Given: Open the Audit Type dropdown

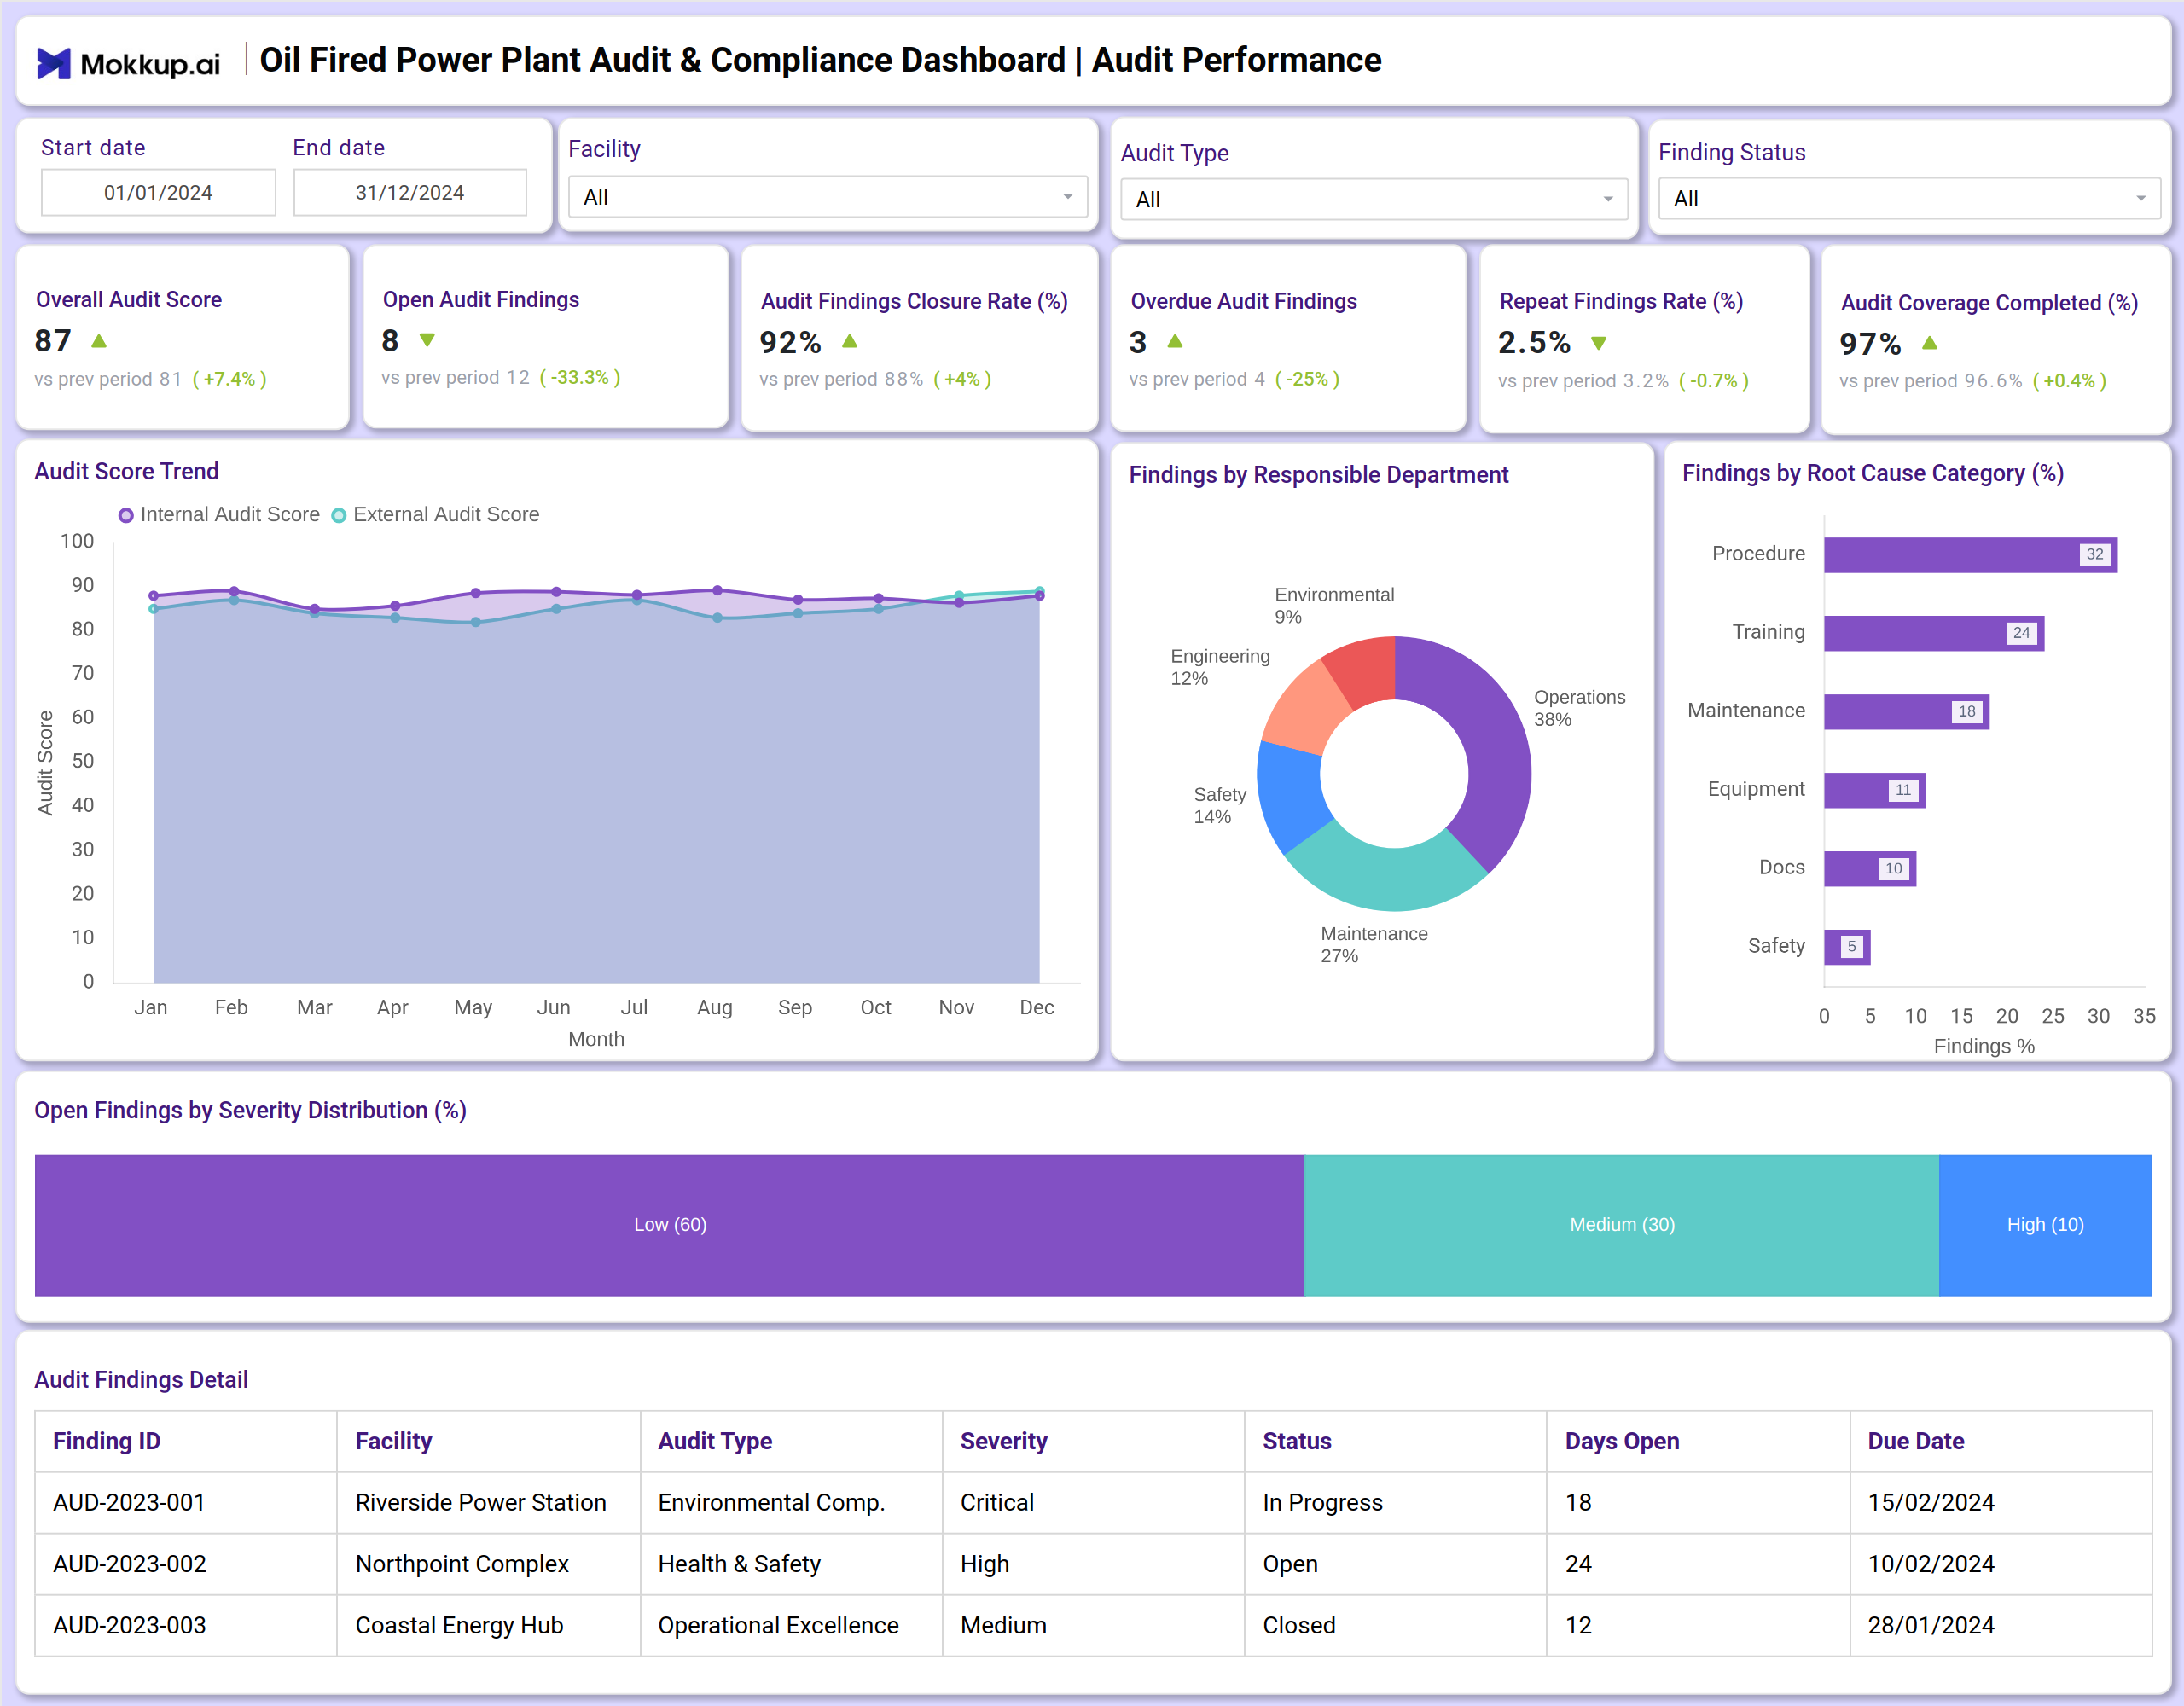Looking at the screenshot, I should [1374, 199].
